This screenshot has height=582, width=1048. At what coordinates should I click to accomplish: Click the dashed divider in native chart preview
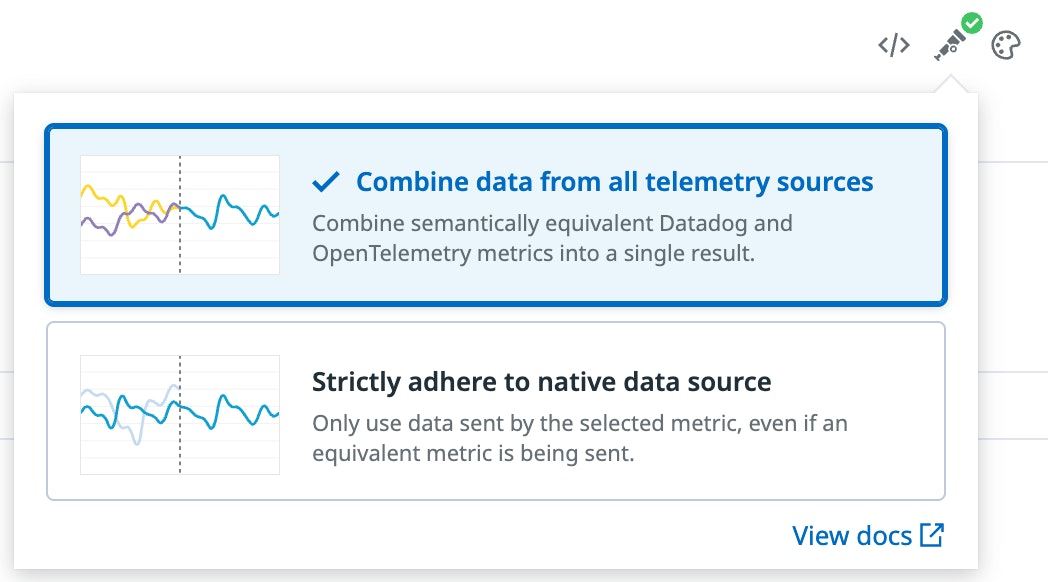(x=180, y=450)
